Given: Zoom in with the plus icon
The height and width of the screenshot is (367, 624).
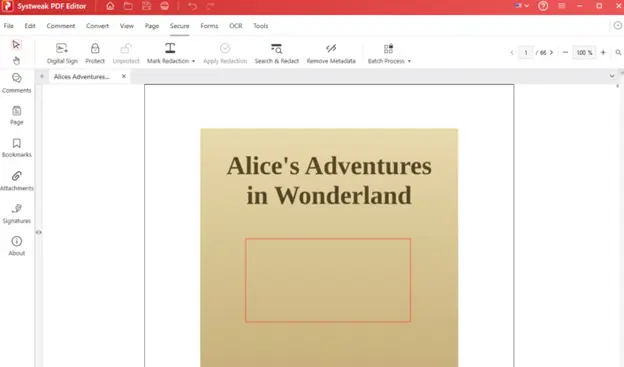Looking at the screenshot, I should pos(603,53).
